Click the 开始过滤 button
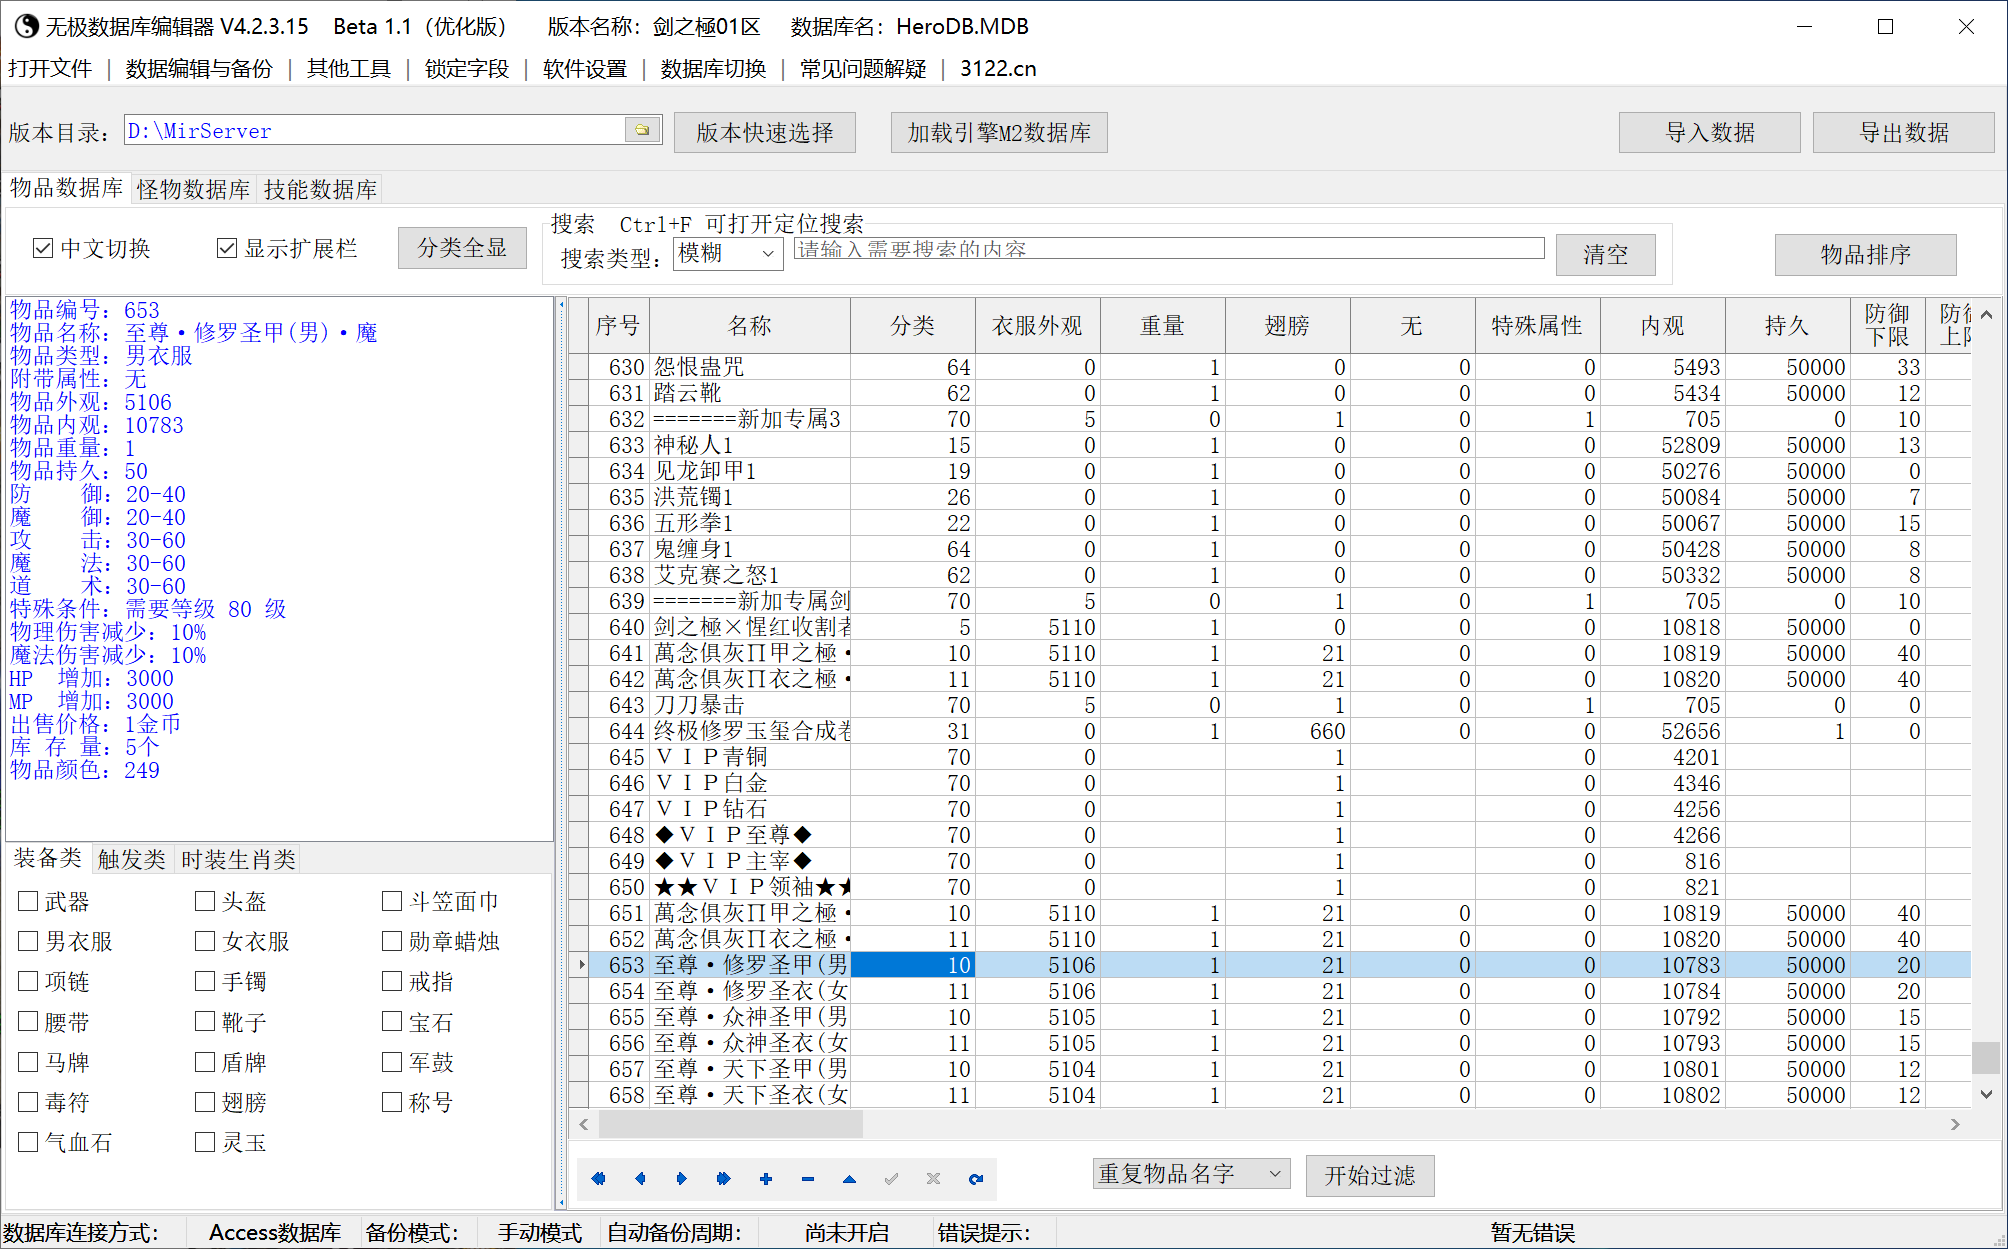This screenshot has height=1249, width=2008. pyautogui.click(x=1370, y=1176)
